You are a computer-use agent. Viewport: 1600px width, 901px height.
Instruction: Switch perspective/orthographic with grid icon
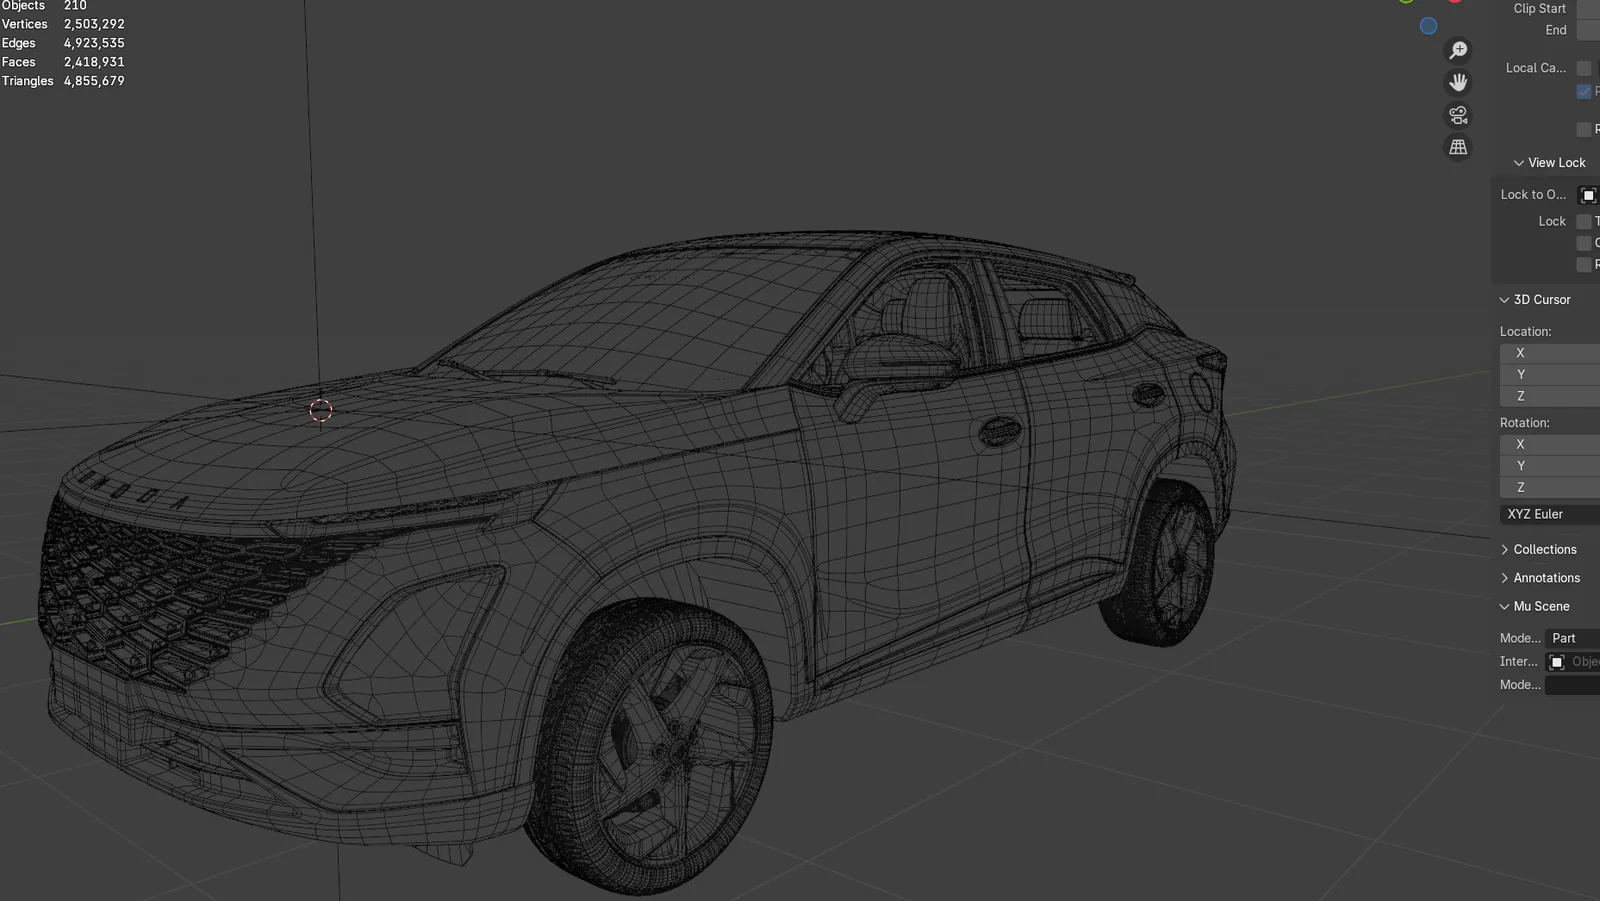coord(1459,147)
